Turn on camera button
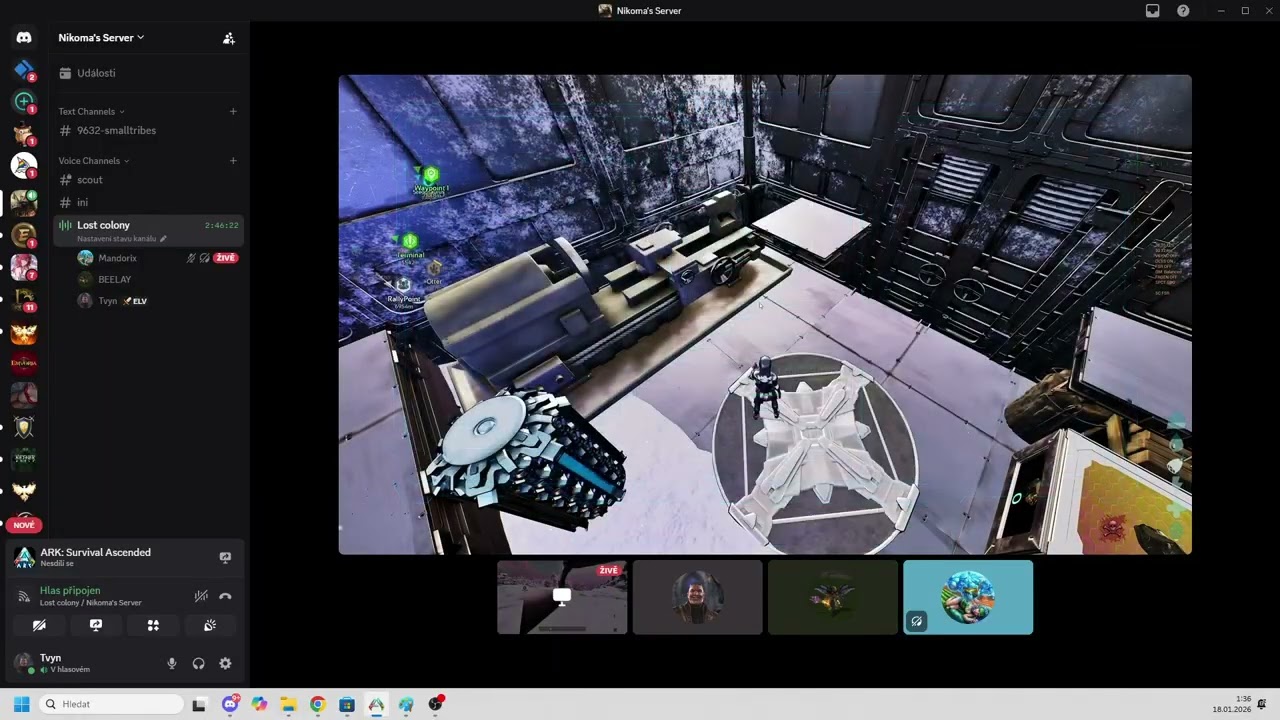 [39, 625]
